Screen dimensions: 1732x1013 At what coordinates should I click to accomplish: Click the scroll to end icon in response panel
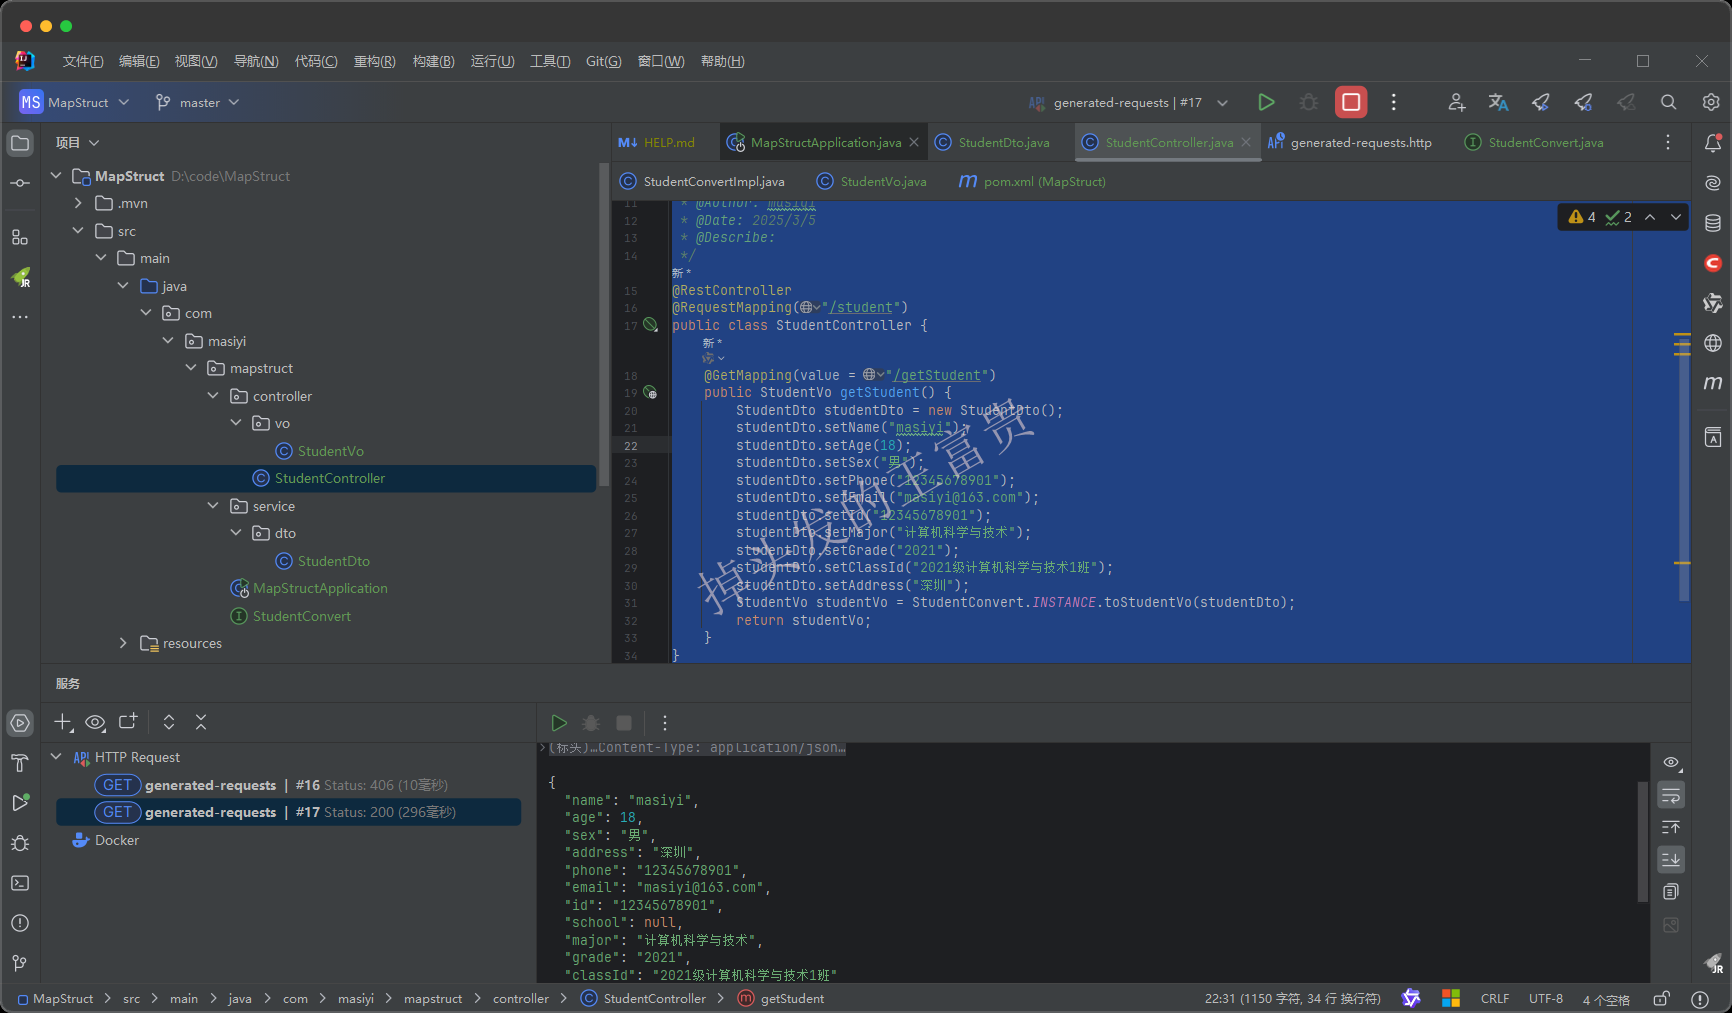click(1671, 859)
